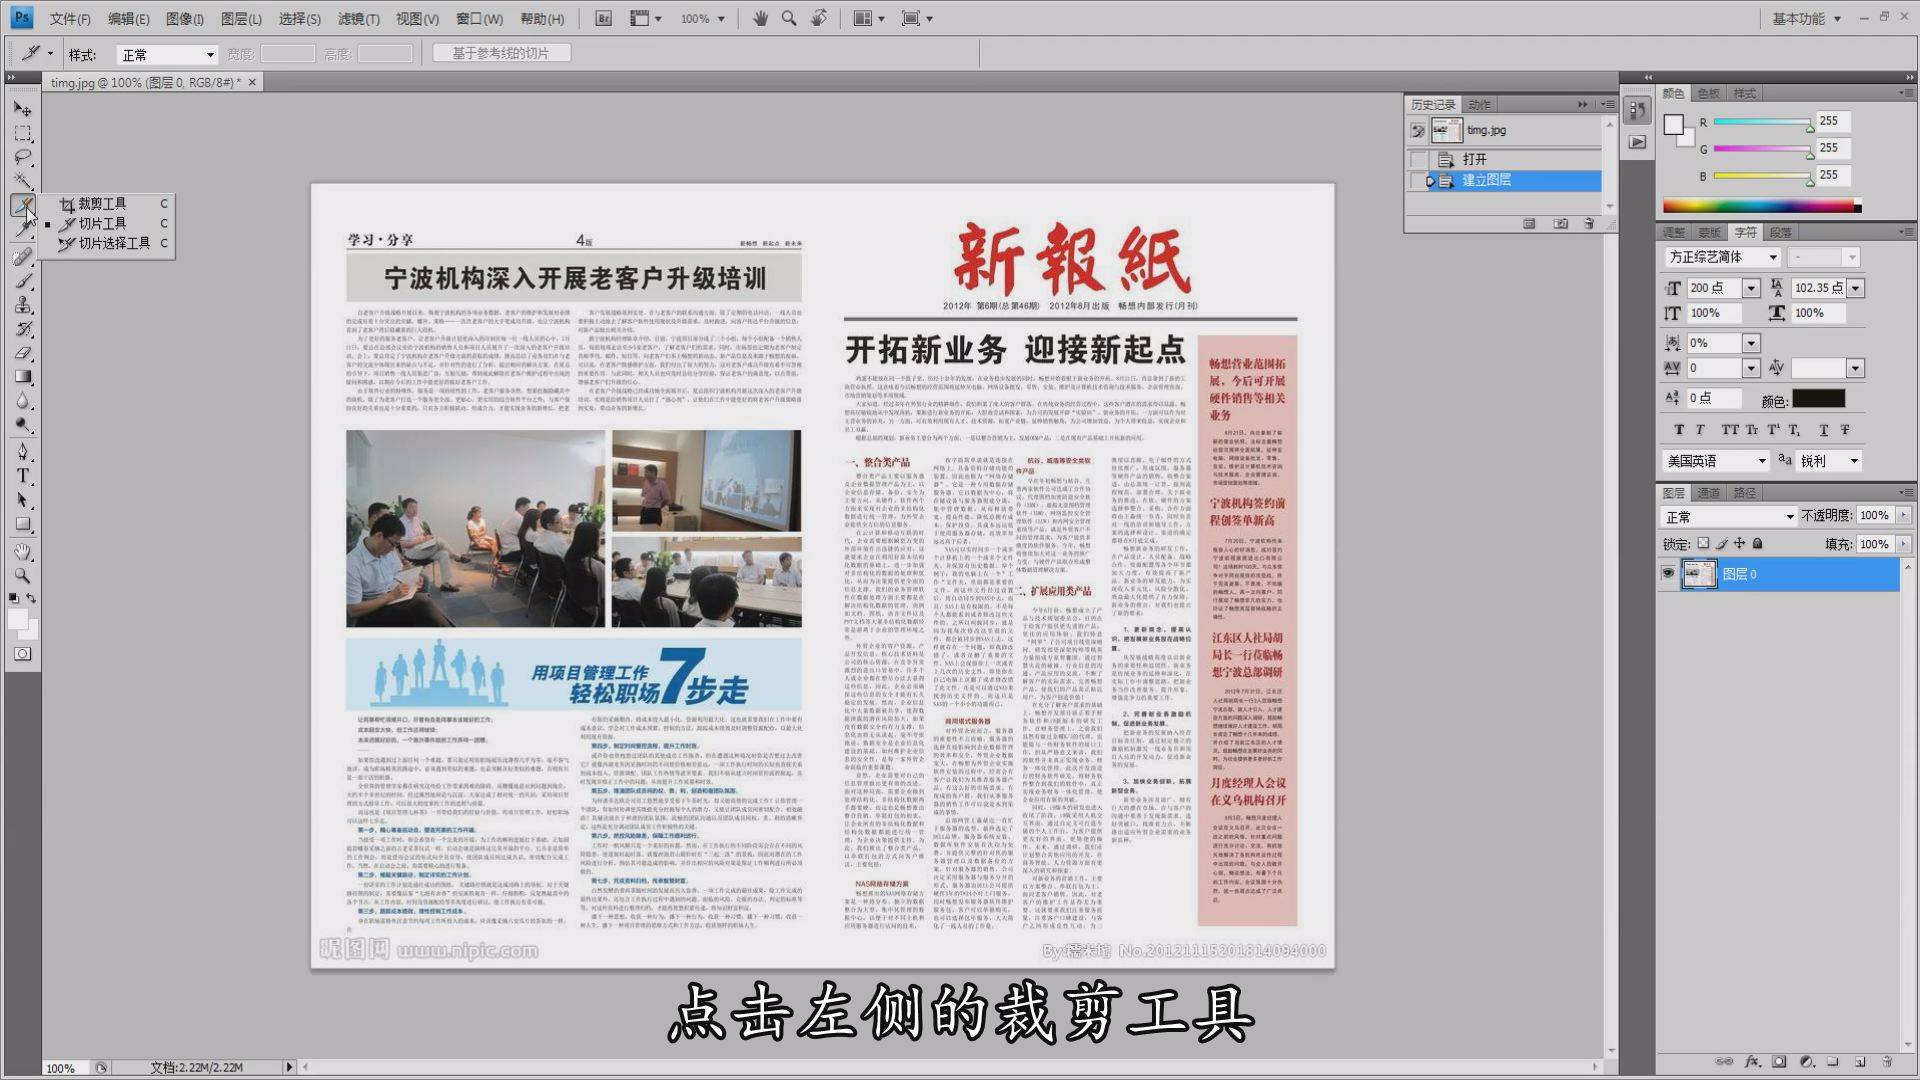Toggle lock all for layer
The width and height of the screenshot is (1920, 1080).
point(1757,543)
